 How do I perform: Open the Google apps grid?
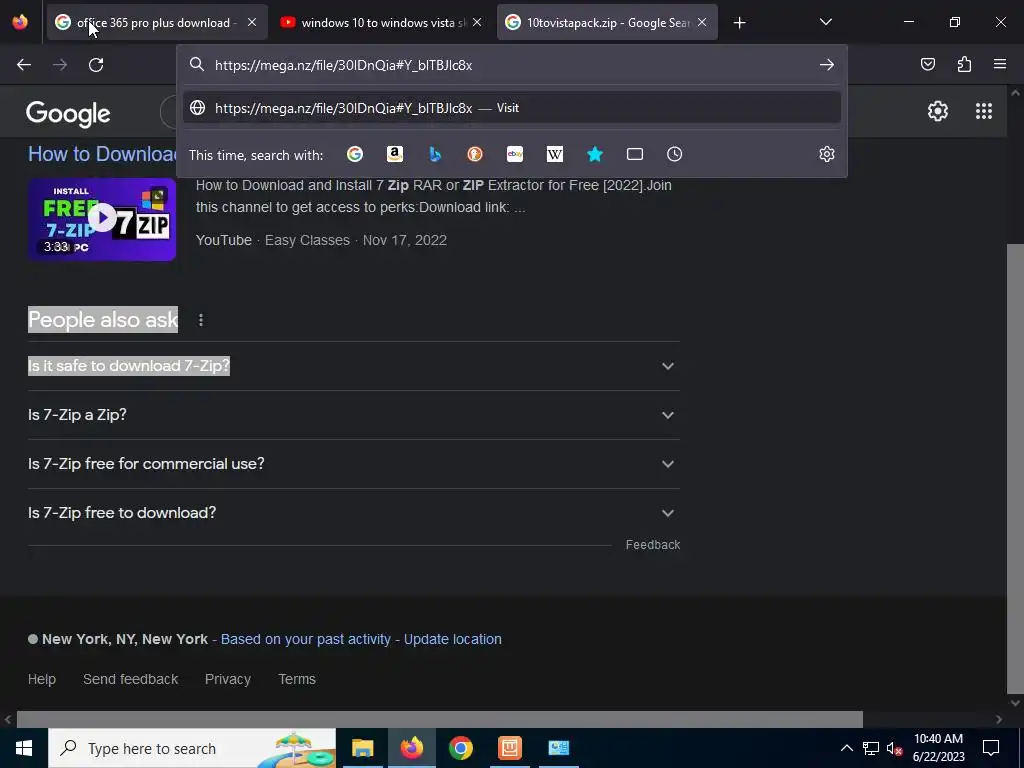[x=984, y=111]
